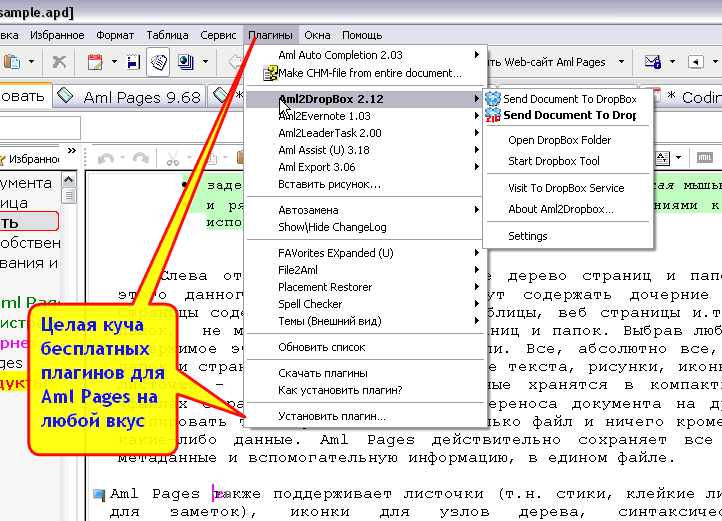Switch to the Aml Pages 9.68 tab

[129, 97]
